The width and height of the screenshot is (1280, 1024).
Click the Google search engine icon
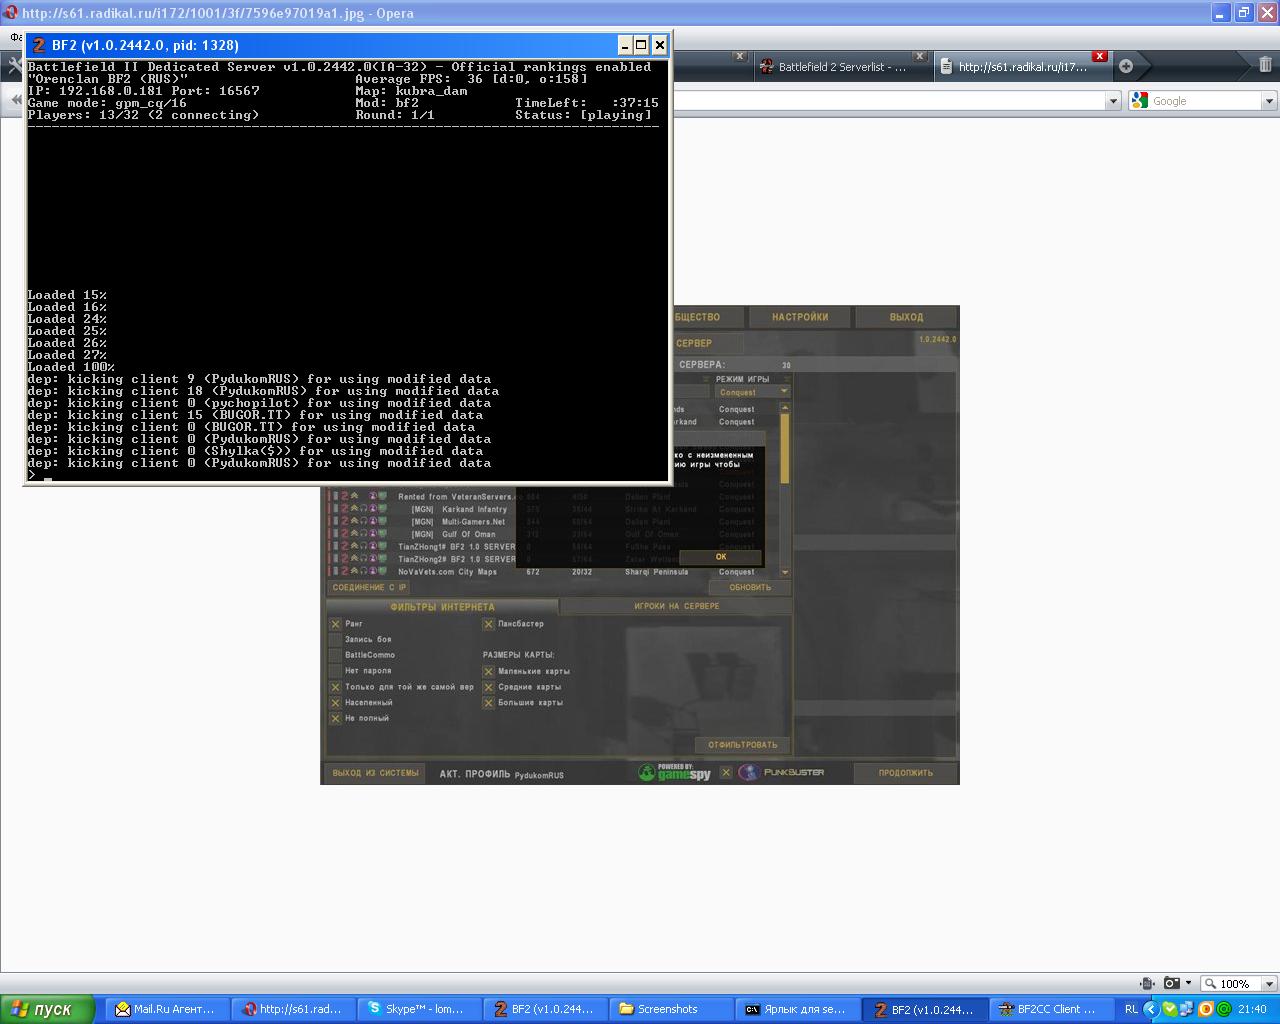[1140, 100]
